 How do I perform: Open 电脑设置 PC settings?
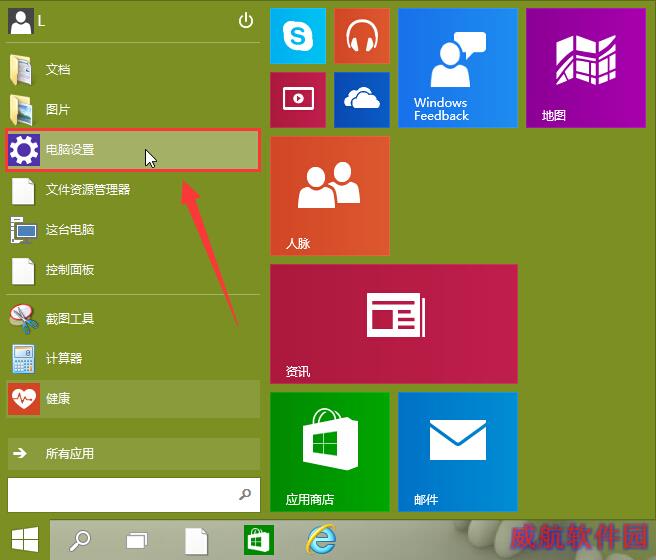point(133,150)
